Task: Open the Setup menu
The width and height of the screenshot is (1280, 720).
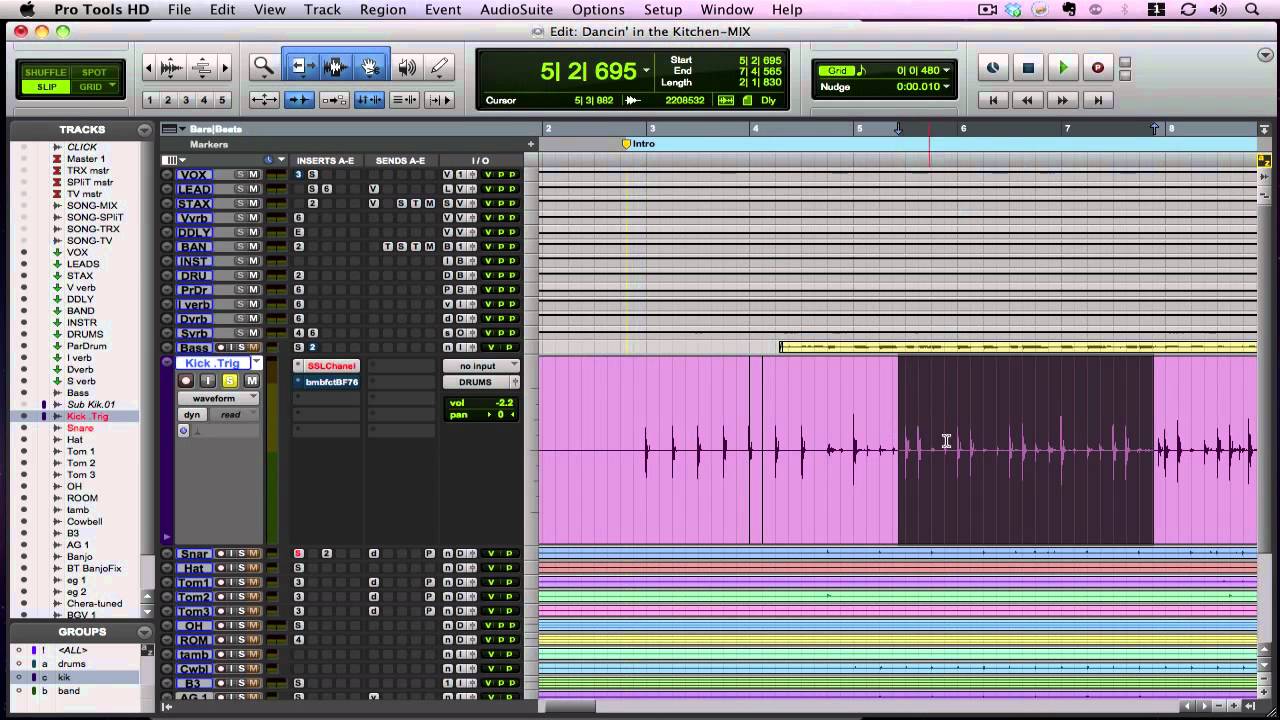Action: (x=662, y=9)
